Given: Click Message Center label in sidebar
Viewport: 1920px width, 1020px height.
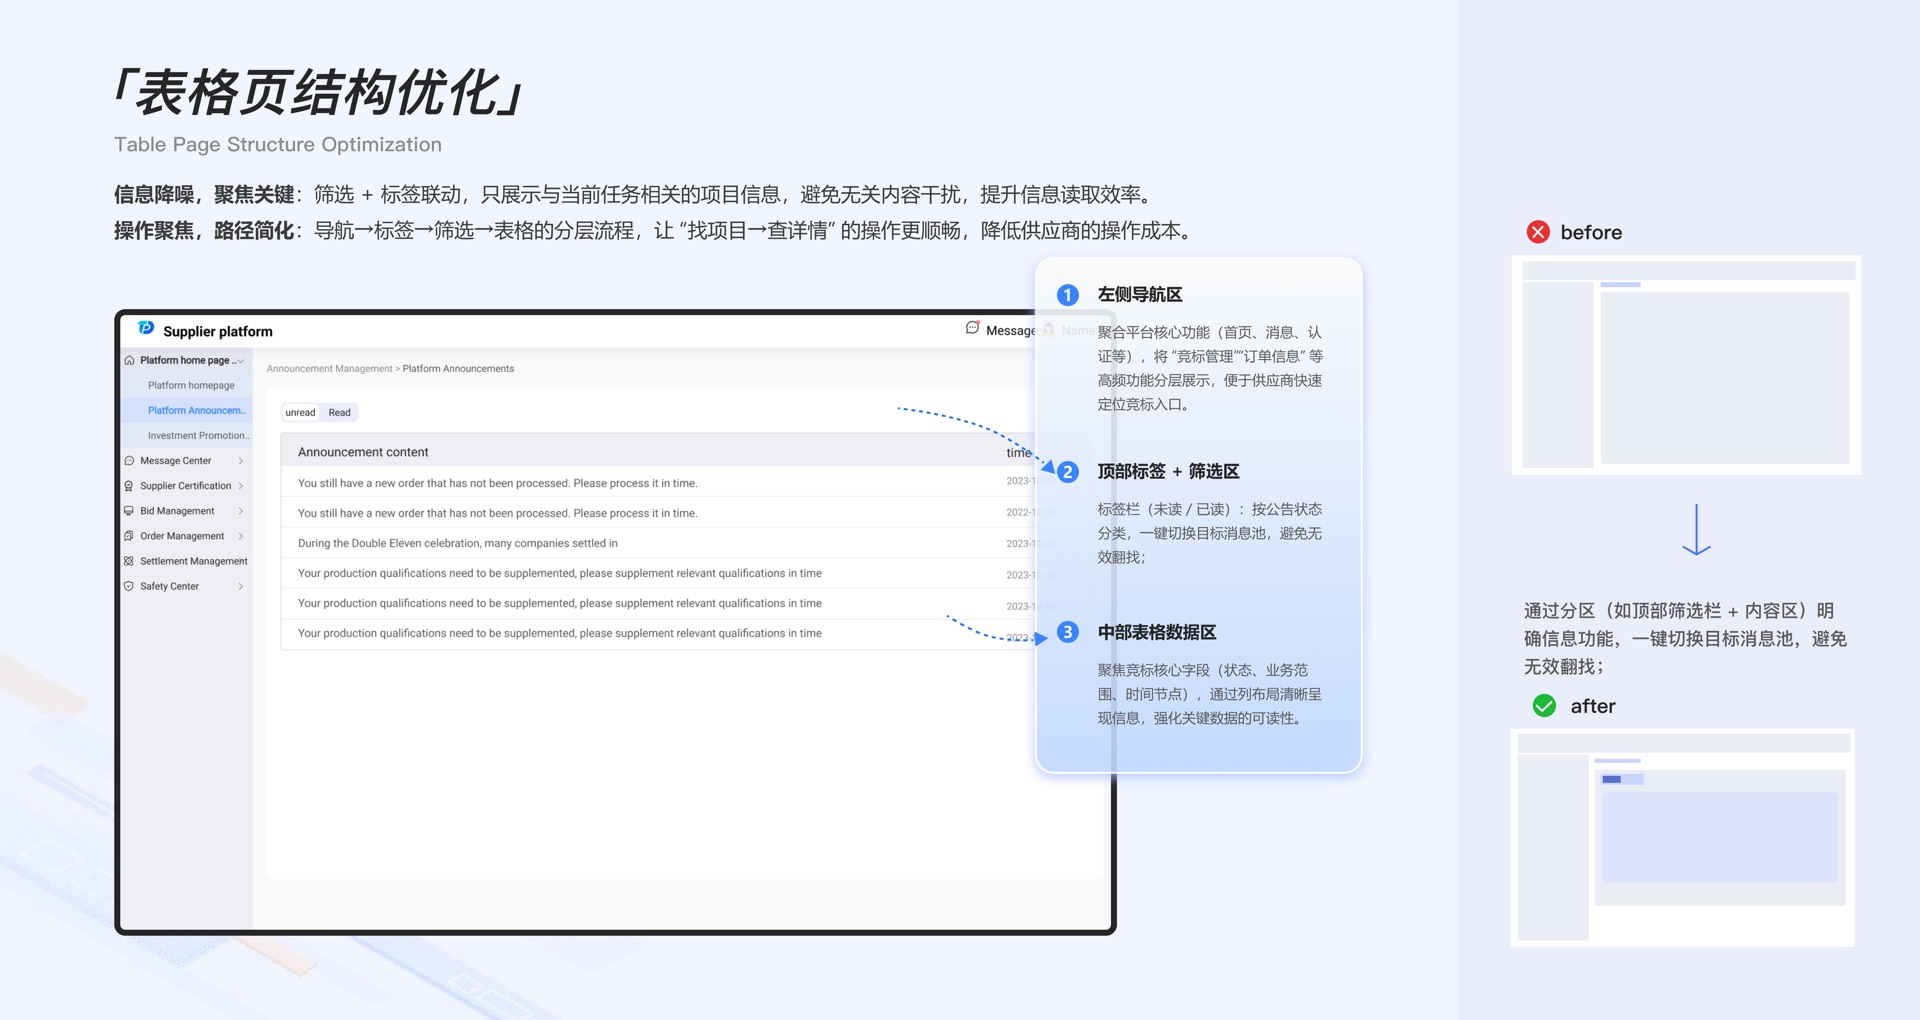Looking at the screenshot, I should (x=176, y=461).
